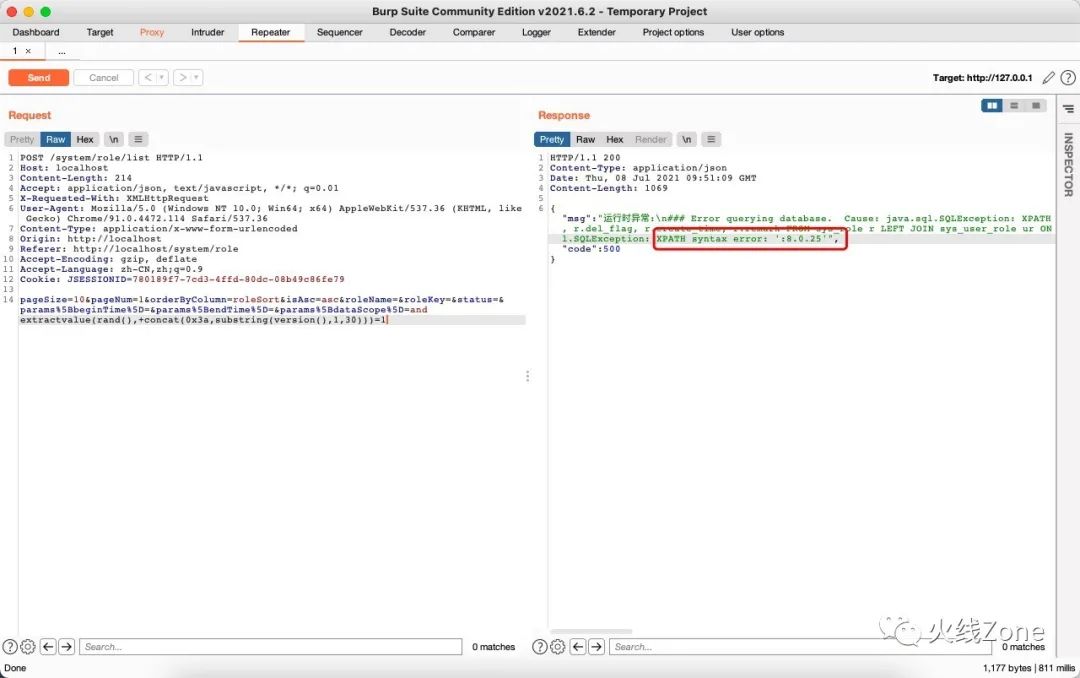Open help icon next to target
The image size is (1080, 678).
[1068, 78]
